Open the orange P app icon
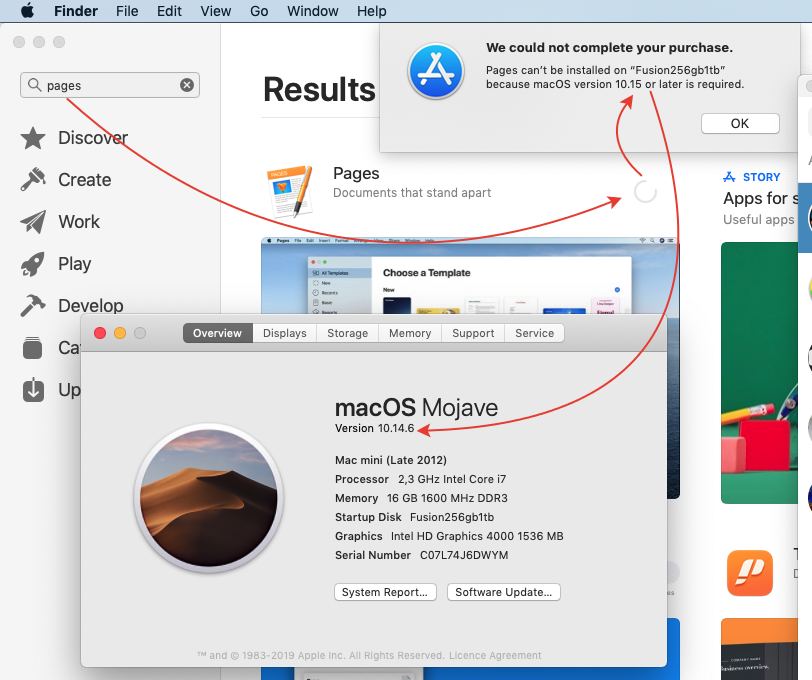This screenshot has height=680, width=812. click(750, 573)
